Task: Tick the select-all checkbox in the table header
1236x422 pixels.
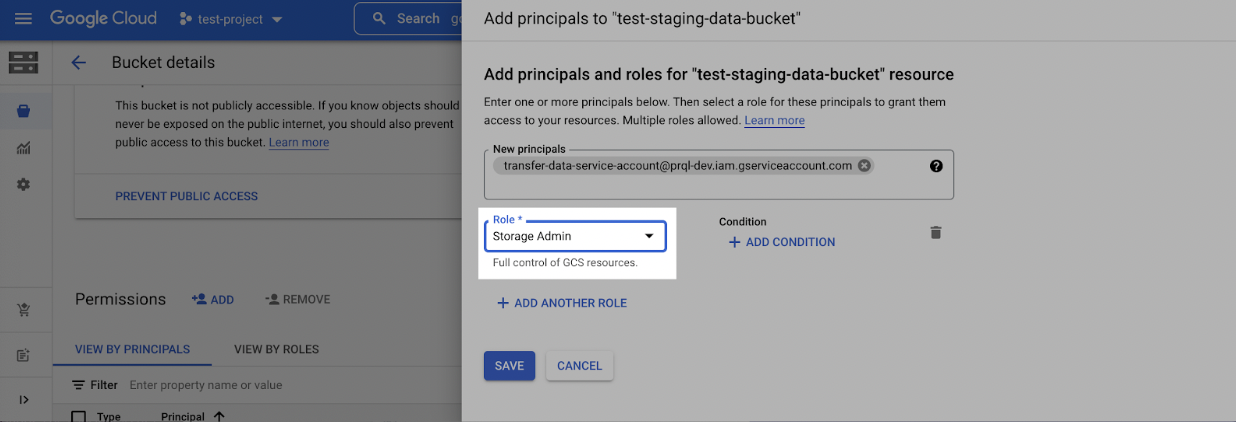Action: click(x=78, y=416)
